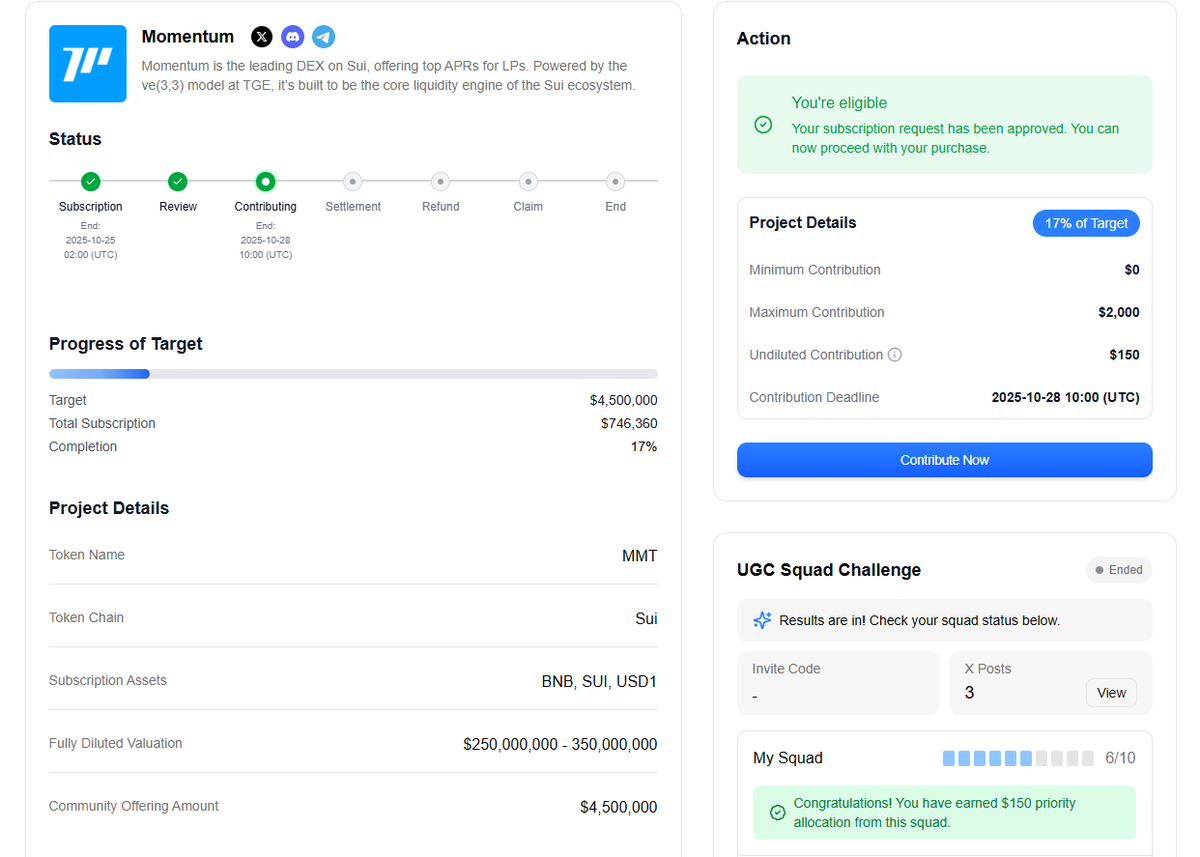Click the Ended status badge
The height and width of the screenshot is (857, 1200).
point(1119,570)
